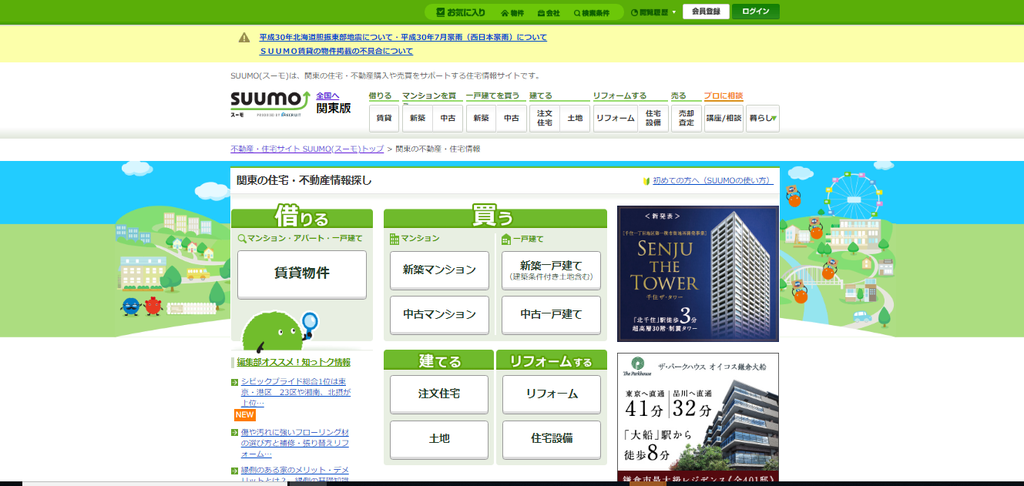The width and height of the screenshot is (1024, 486).
Task: Open 検索条件 magnifier in top bar
Action: coord(591,12)
